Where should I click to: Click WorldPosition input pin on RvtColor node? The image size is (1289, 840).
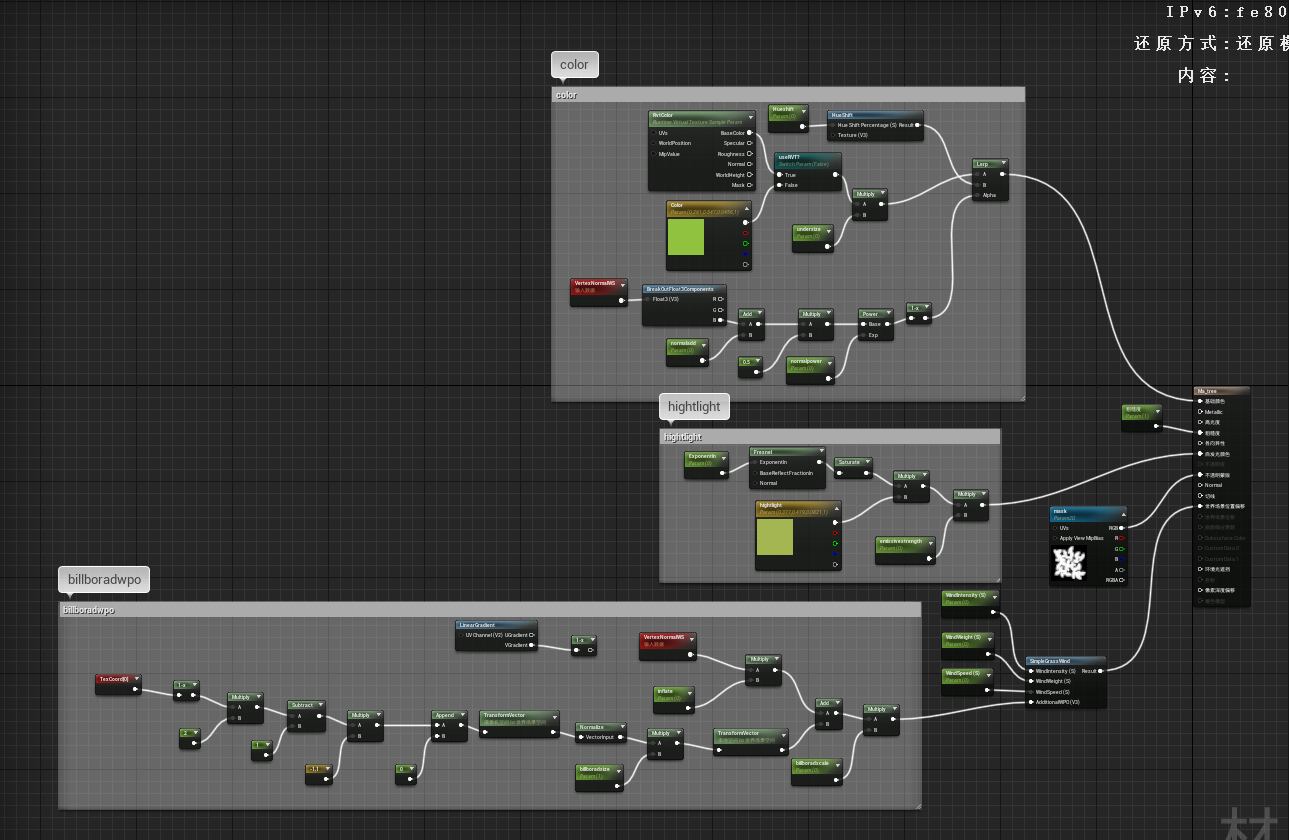point(654,143)
